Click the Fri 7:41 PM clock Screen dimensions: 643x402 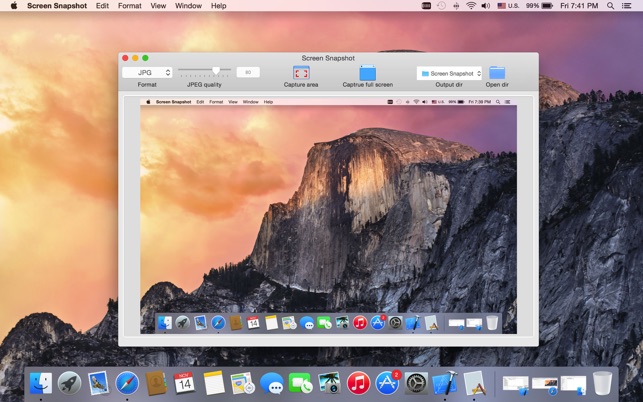coord(579,6)
